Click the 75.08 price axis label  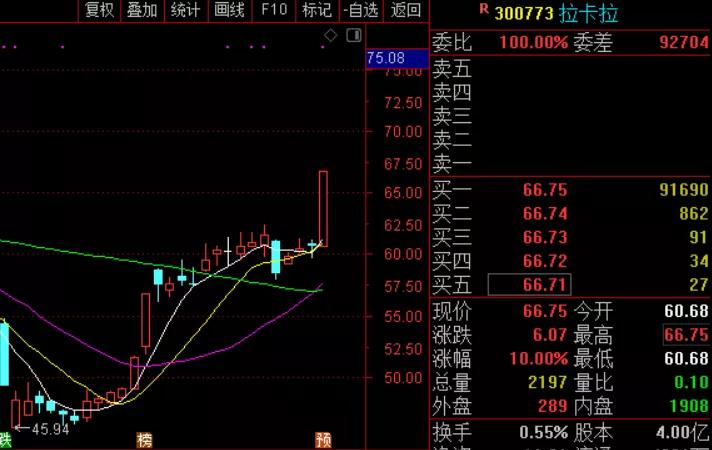[397, 59]
